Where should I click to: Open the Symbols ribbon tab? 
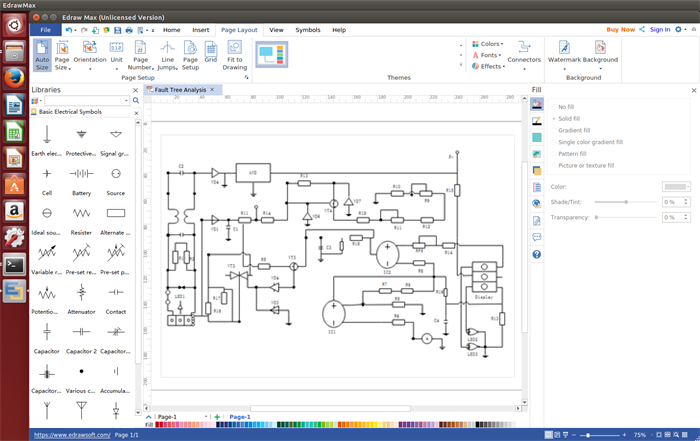[308, 30]
